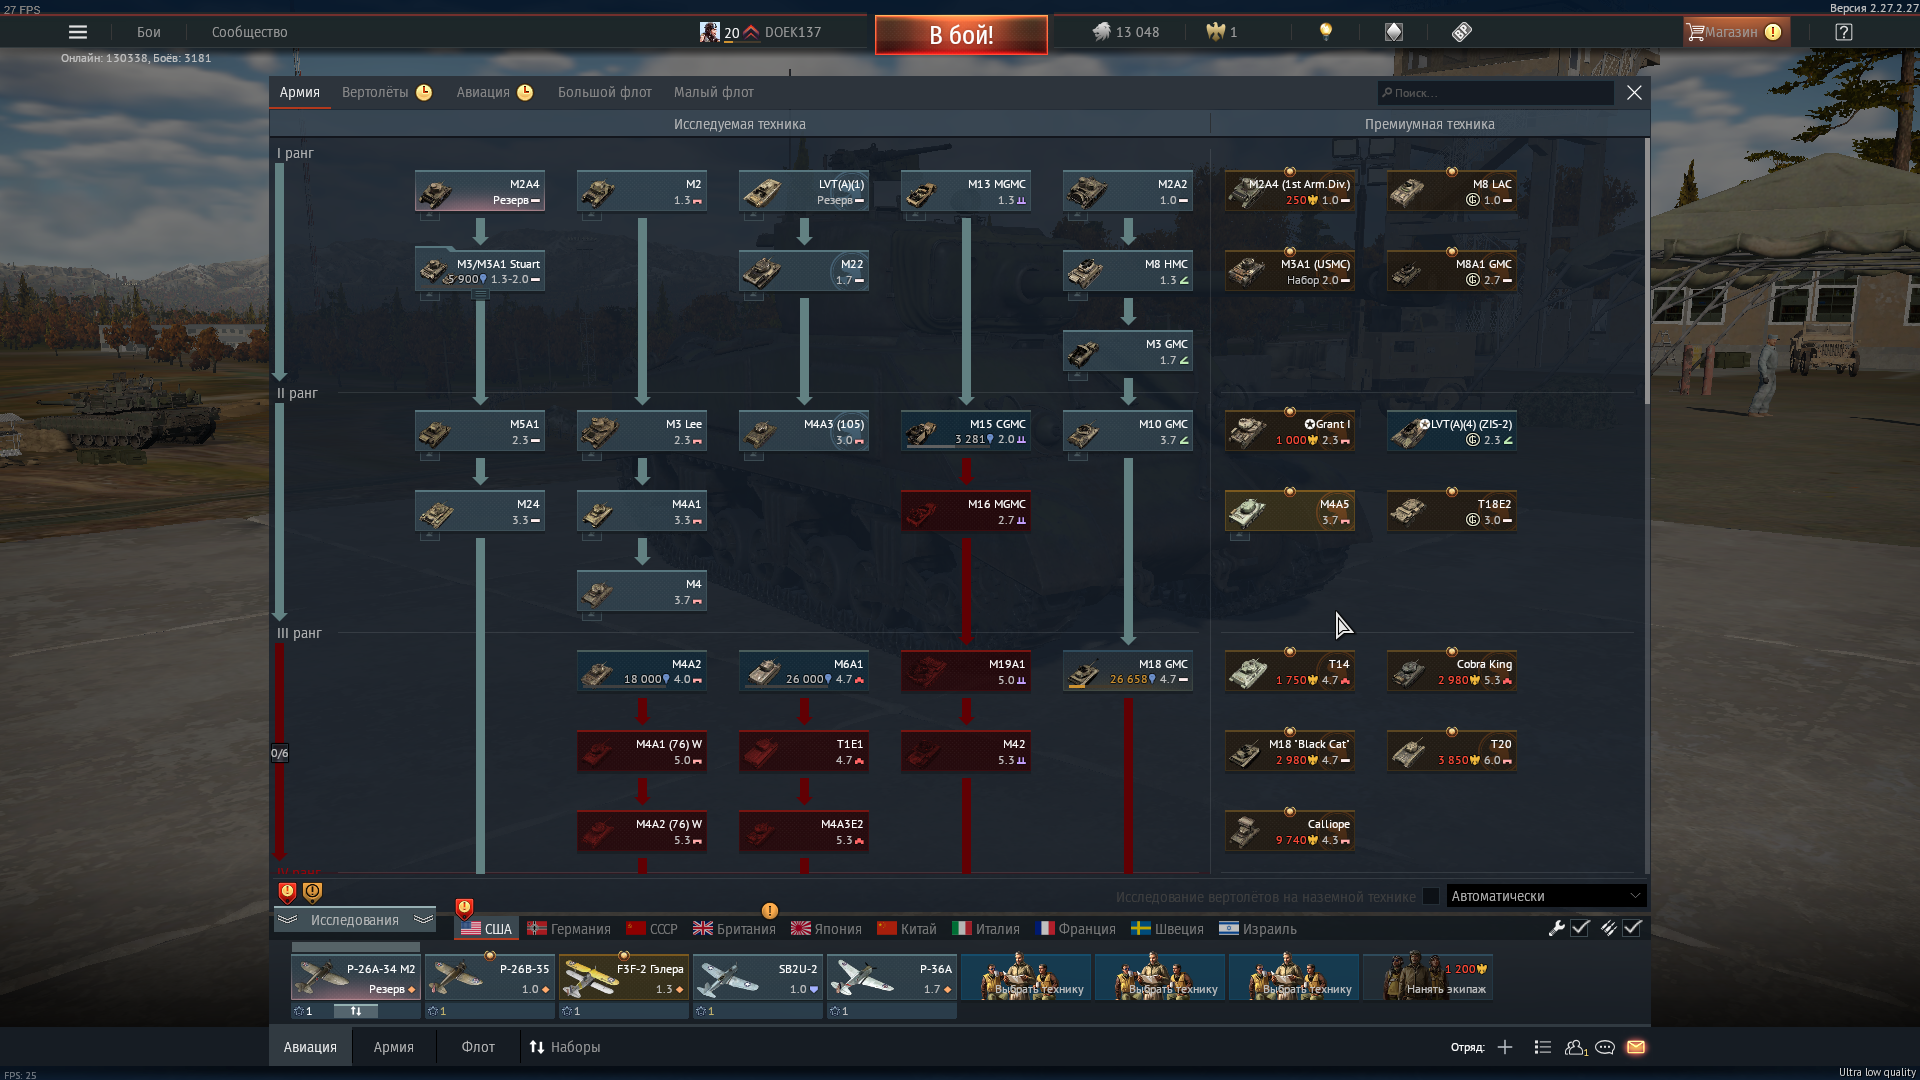Select the Япония nation tab
This screenshot has width=1920, height=1080.
tap(826, 929)
